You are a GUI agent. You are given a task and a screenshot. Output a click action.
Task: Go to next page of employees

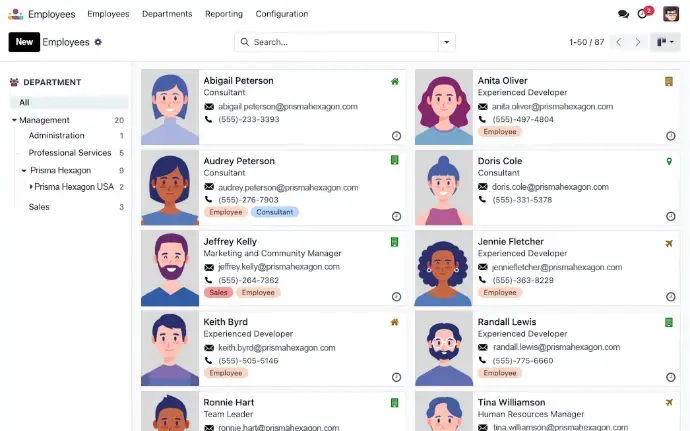(x=638, y=42)
